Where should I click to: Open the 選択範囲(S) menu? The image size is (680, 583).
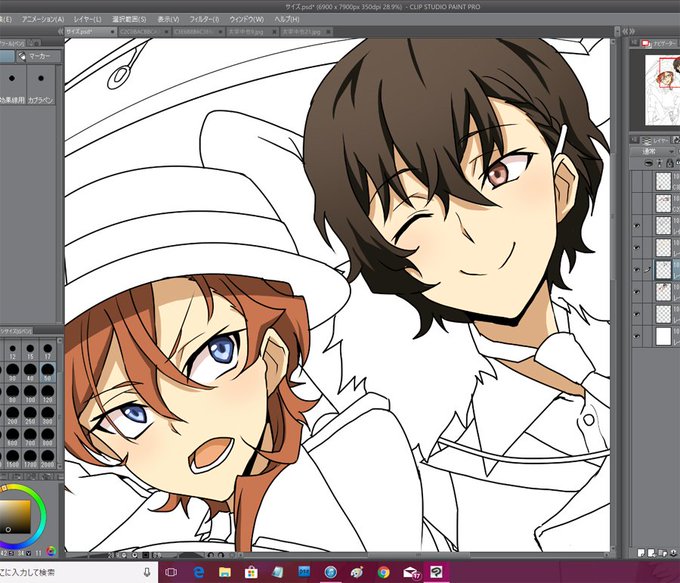pos(129,20)
